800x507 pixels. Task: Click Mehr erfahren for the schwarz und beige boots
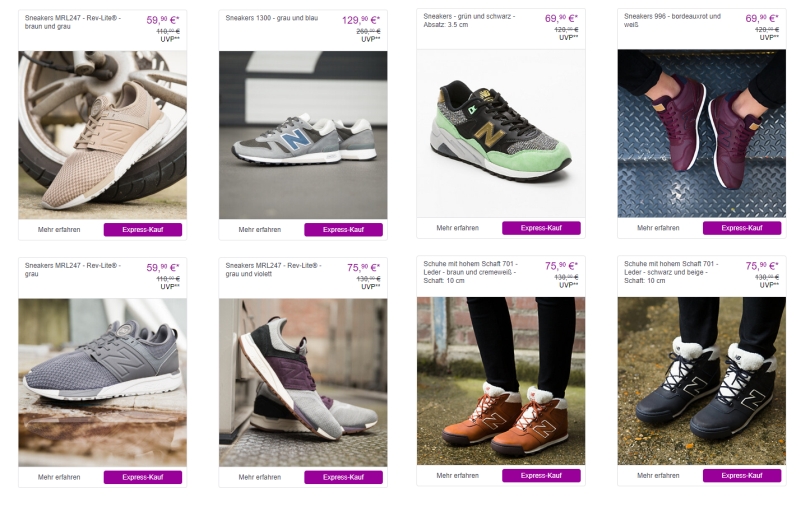coord(658,475)
